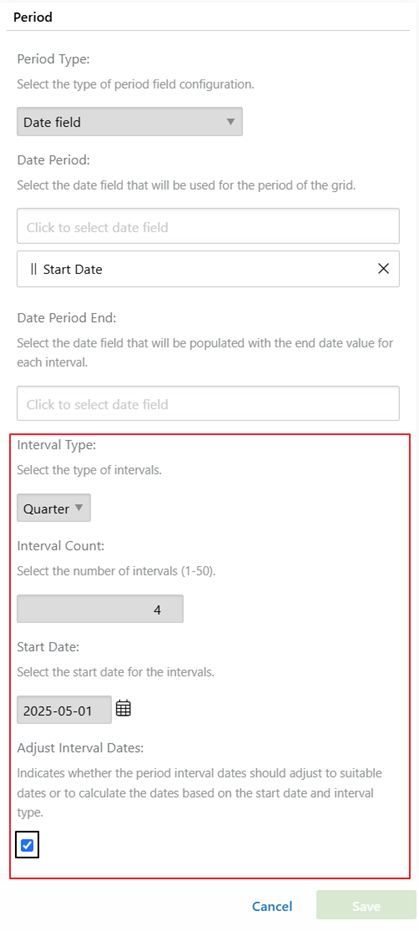Viewport: 419px width, 931px height.
Task: Open the calendar picker icon beside 2025-05-01
Action: tap(123, 708)
